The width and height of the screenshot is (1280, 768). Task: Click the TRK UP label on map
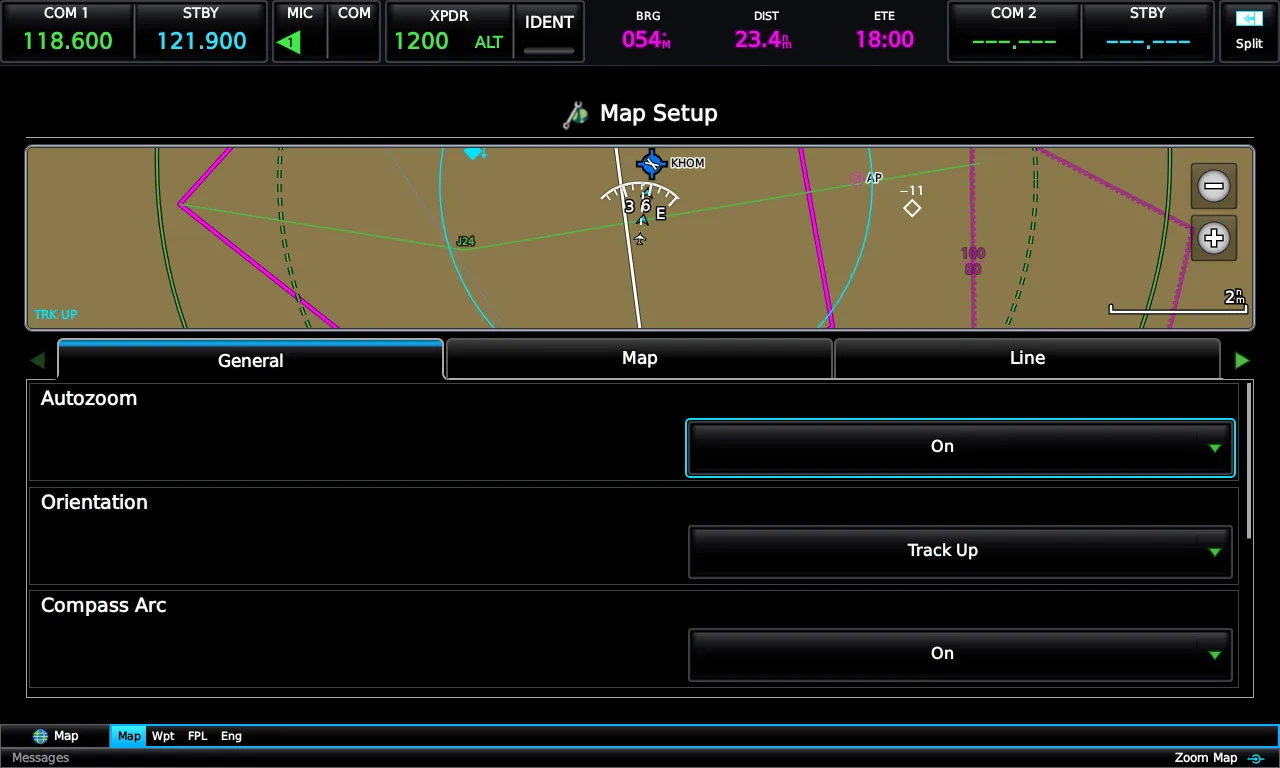[56, 315]
